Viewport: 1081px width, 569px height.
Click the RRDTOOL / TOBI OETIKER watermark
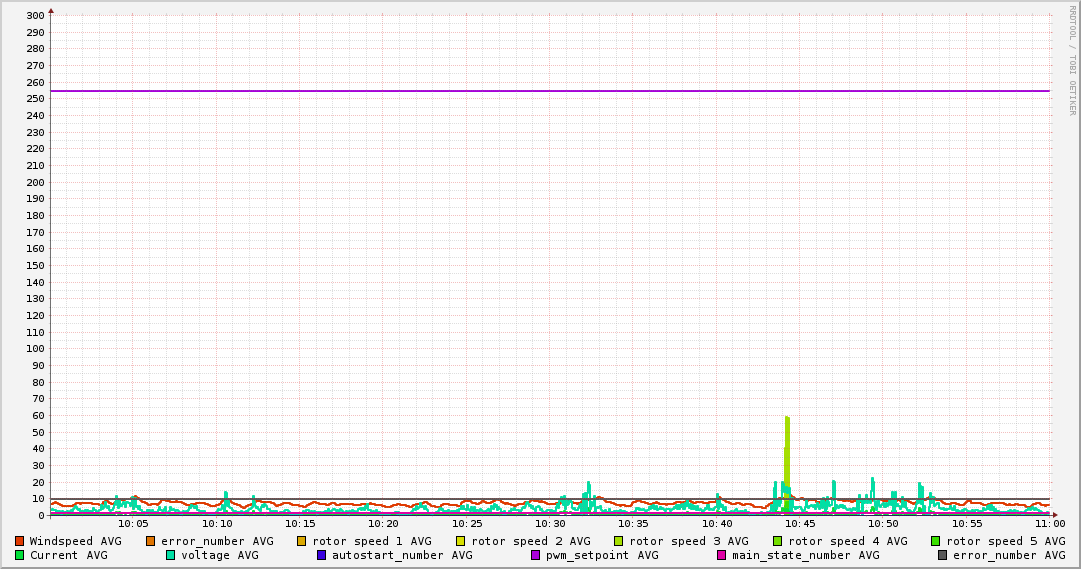[x=1072, y=60]
